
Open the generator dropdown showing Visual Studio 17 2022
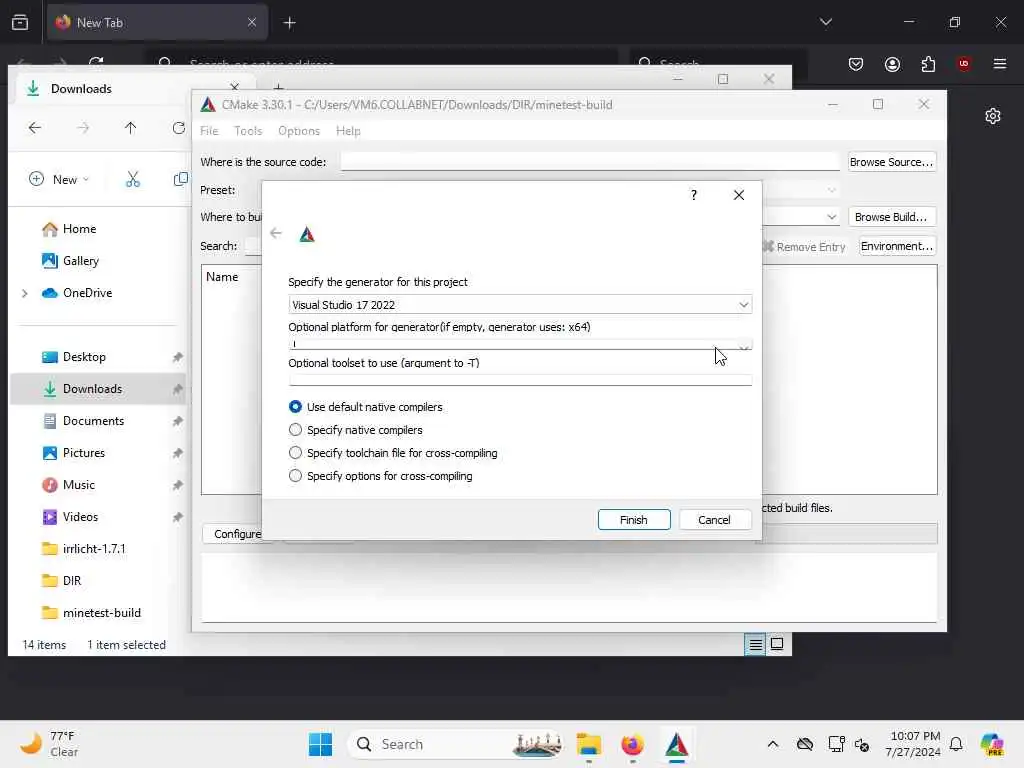pyautogui.click(x=520, y=305)
